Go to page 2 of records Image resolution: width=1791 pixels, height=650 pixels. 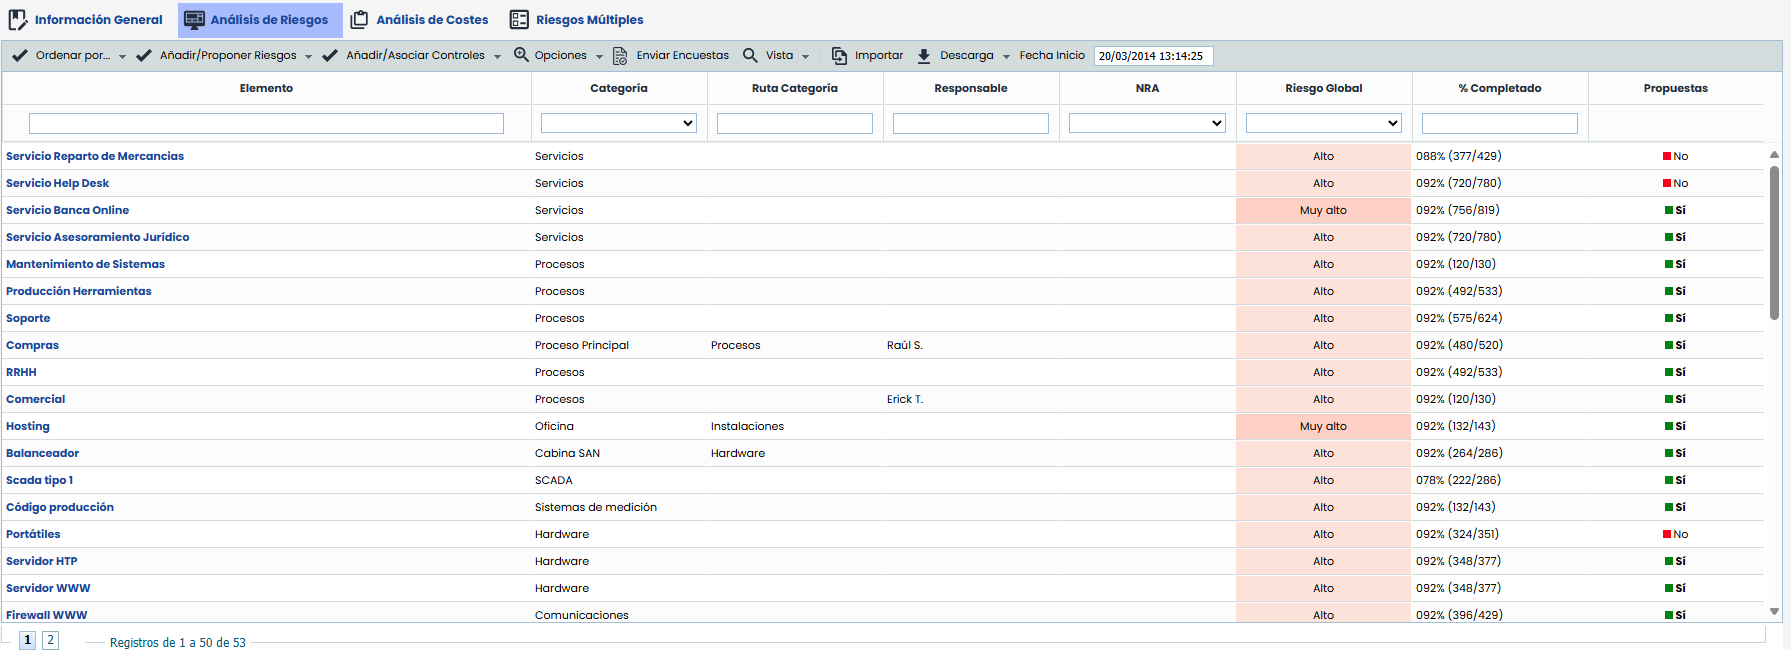[x=50, y=640]
